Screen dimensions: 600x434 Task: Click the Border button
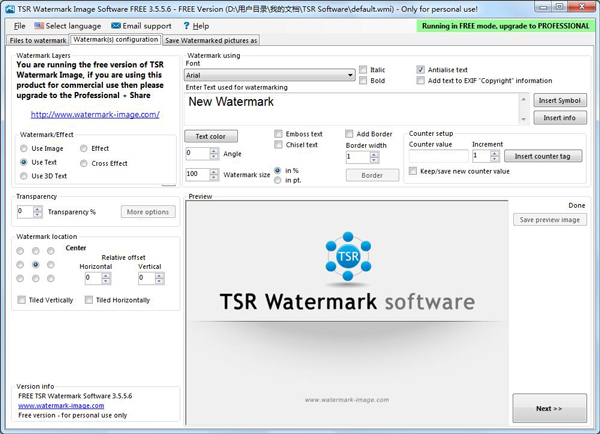coord(372,175)
